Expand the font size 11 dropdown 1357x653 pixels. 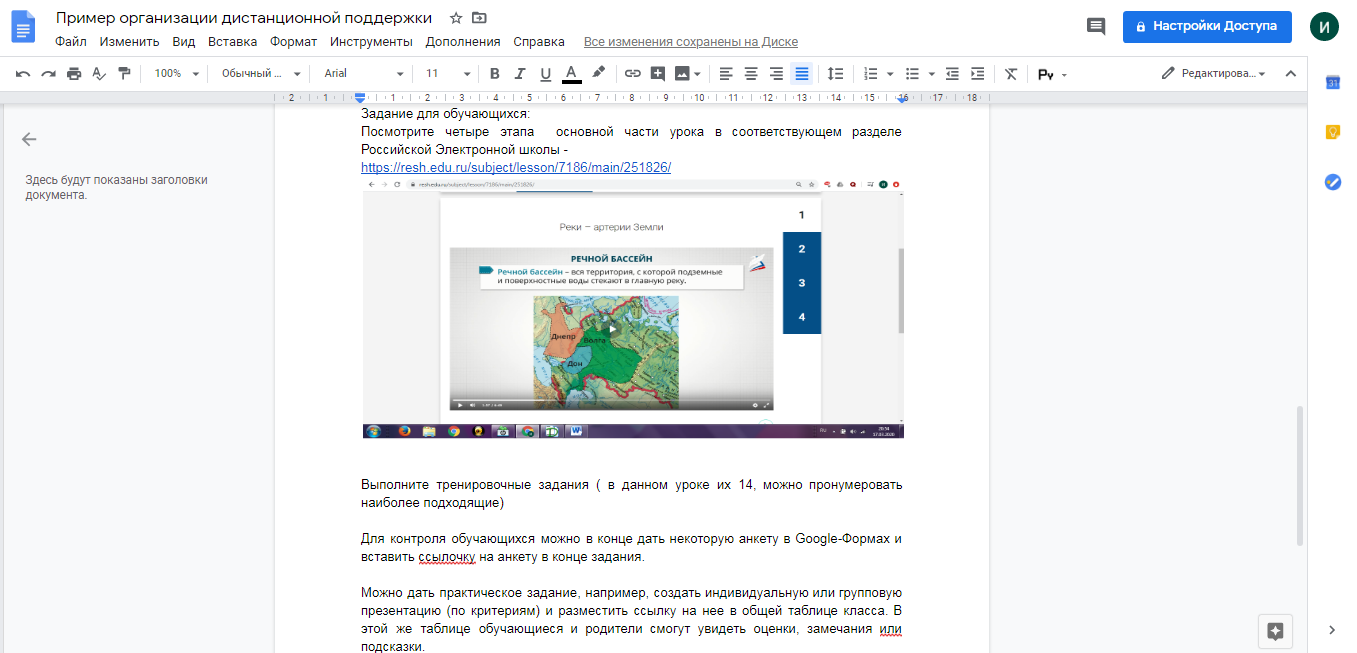tap(447, 74)
